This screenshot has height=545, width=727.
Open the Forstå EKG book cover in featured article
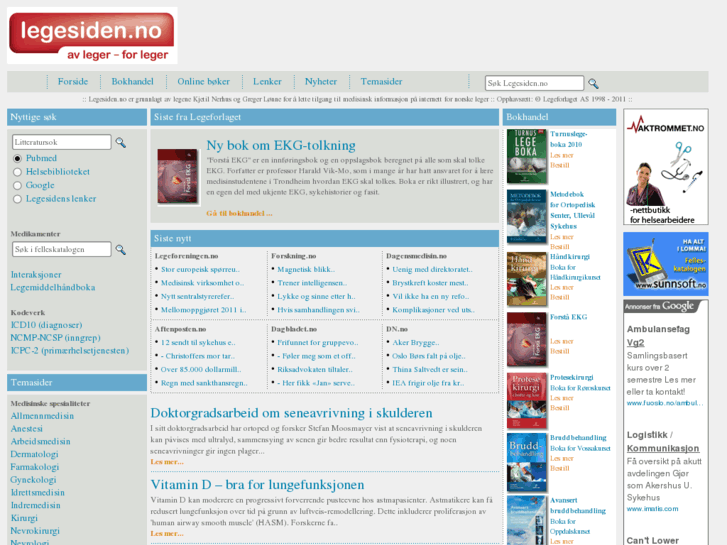[178, 176]
